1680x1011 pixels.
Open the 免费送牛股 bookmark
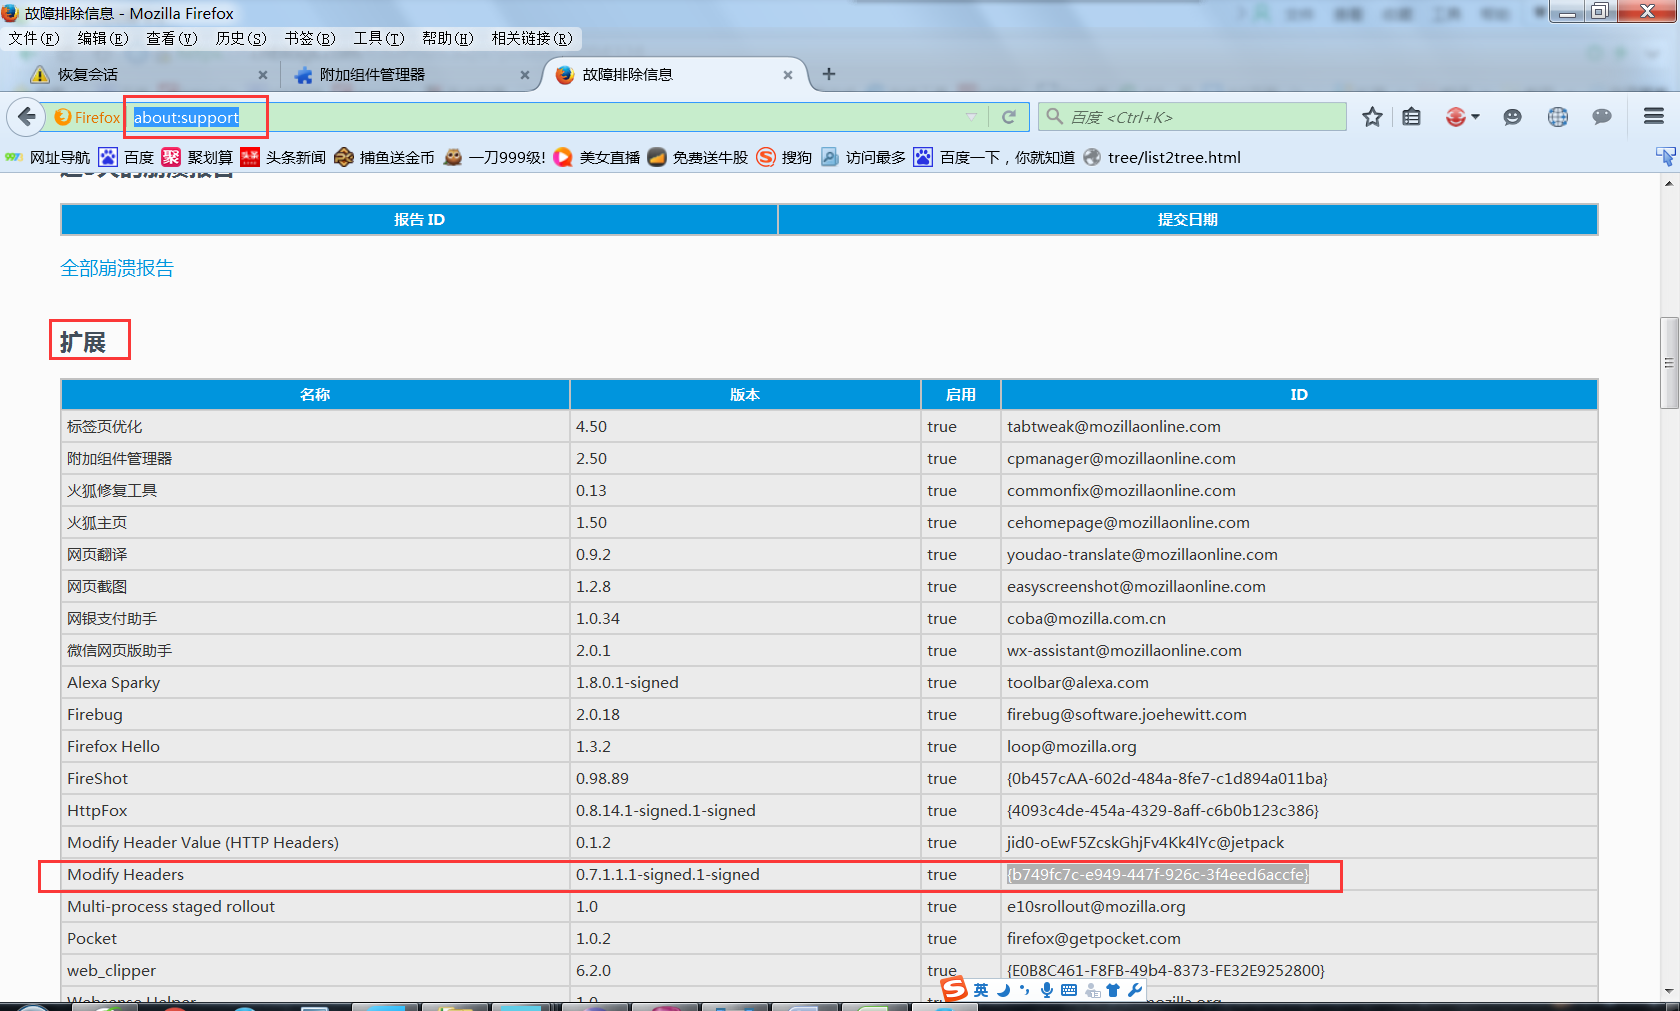pos(697,157)
